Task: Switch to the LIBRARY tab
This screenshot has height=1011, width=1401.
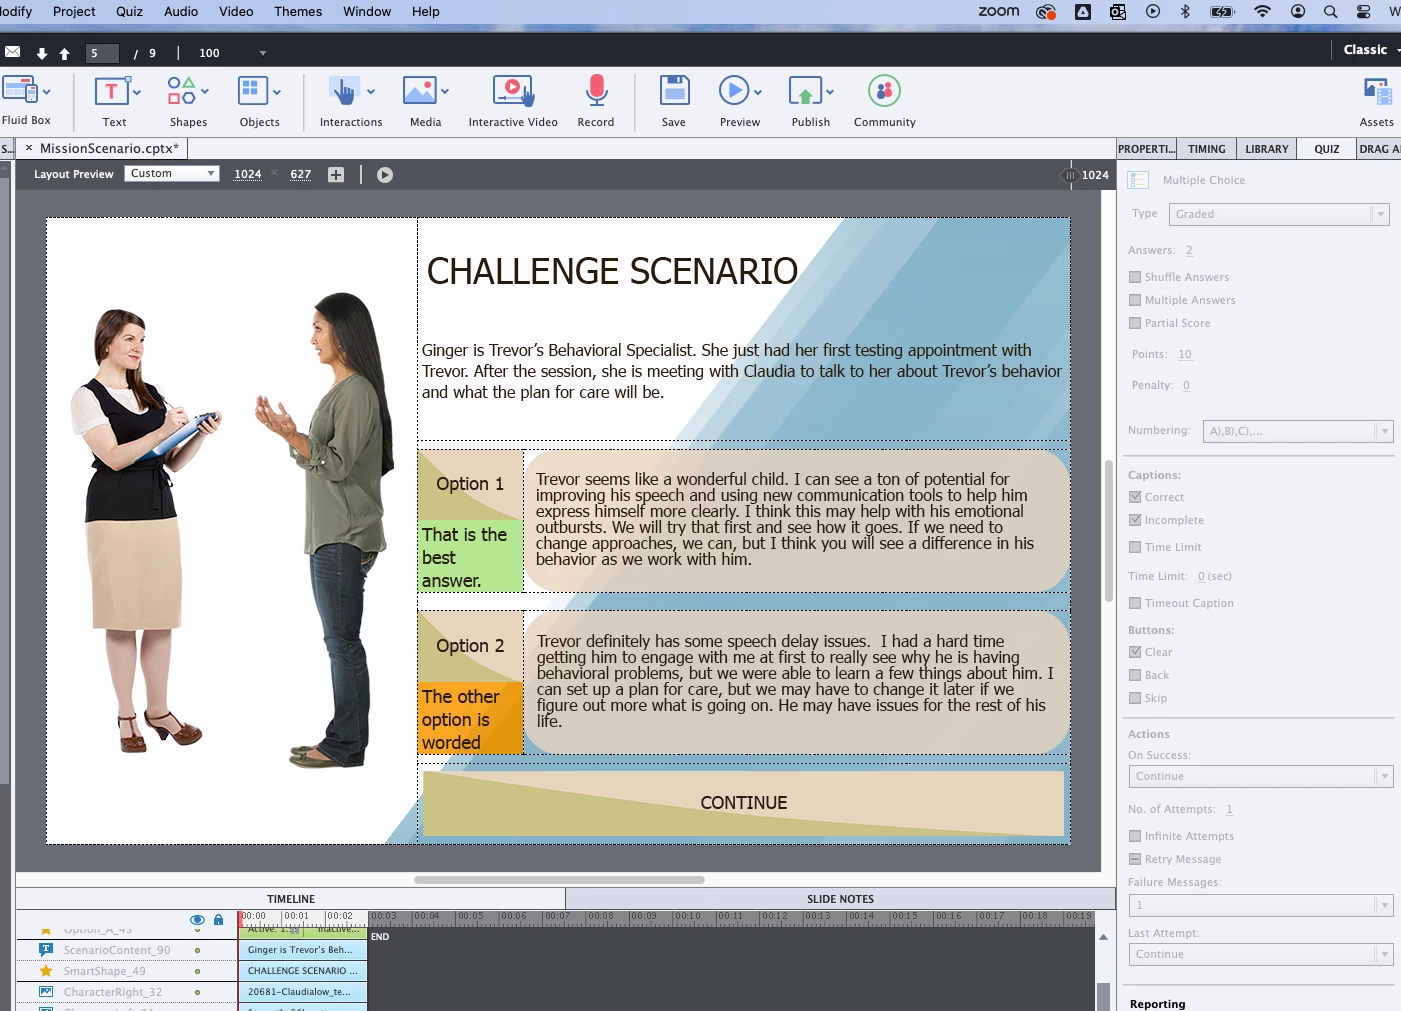Action: (1267, 149)
